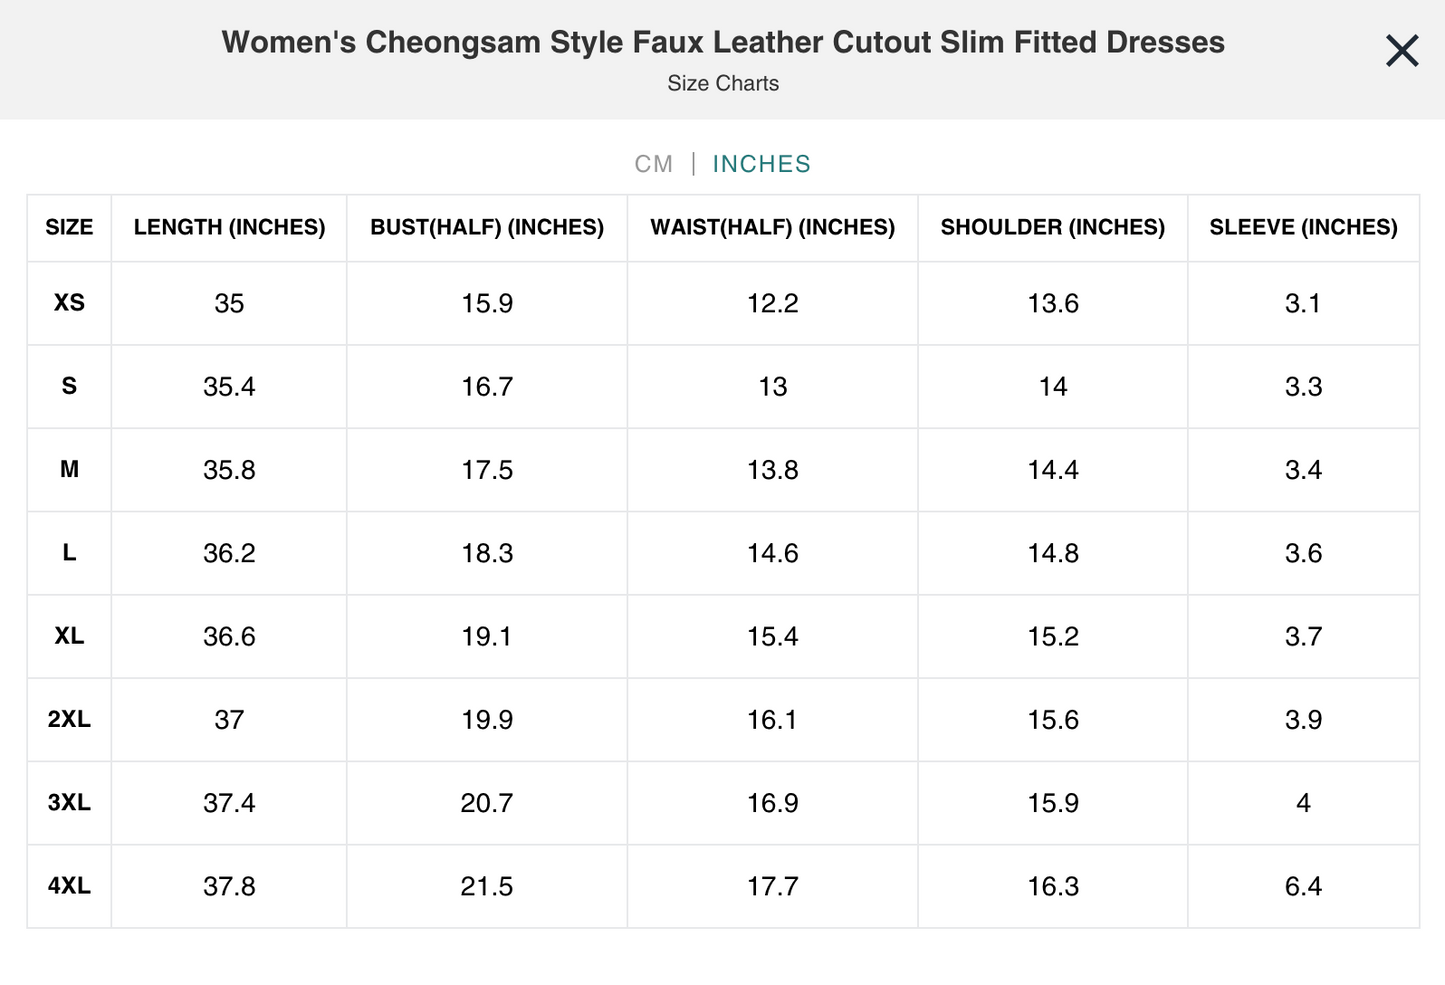Click the SHOULDER (INCHES) column header

(x=1052, y=227)
